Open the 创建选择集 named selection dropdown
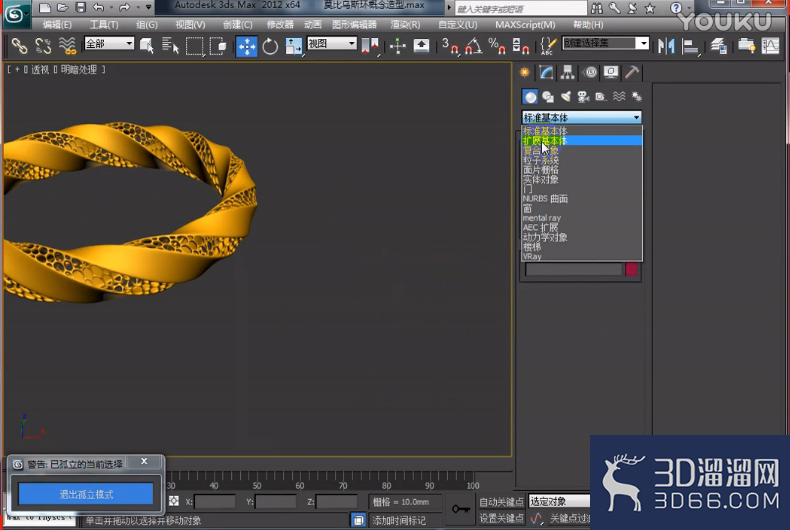This screenshot has height=530, width=790. (x=605, y=43)
